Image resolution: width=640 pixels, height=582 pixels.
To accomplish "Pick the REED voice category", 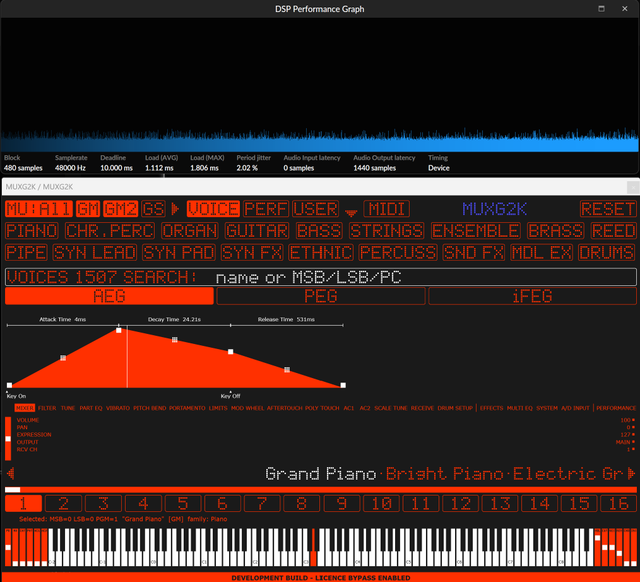I will click(613, 231).
